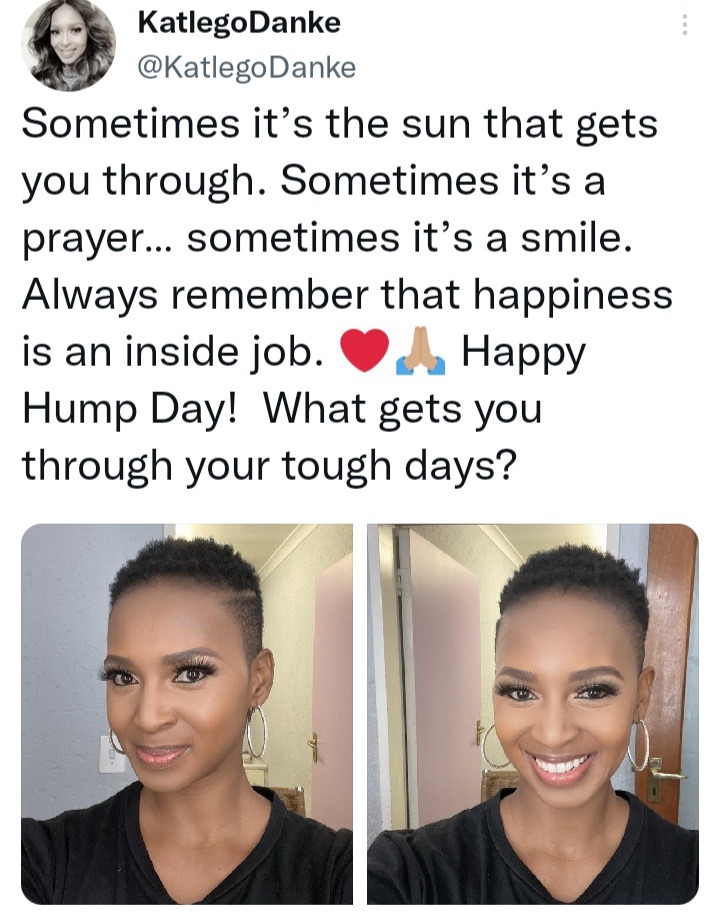This screenshot has height=921, width=720.
Task: Tap the hoop earring in the left photo
Action: point(256,731)
